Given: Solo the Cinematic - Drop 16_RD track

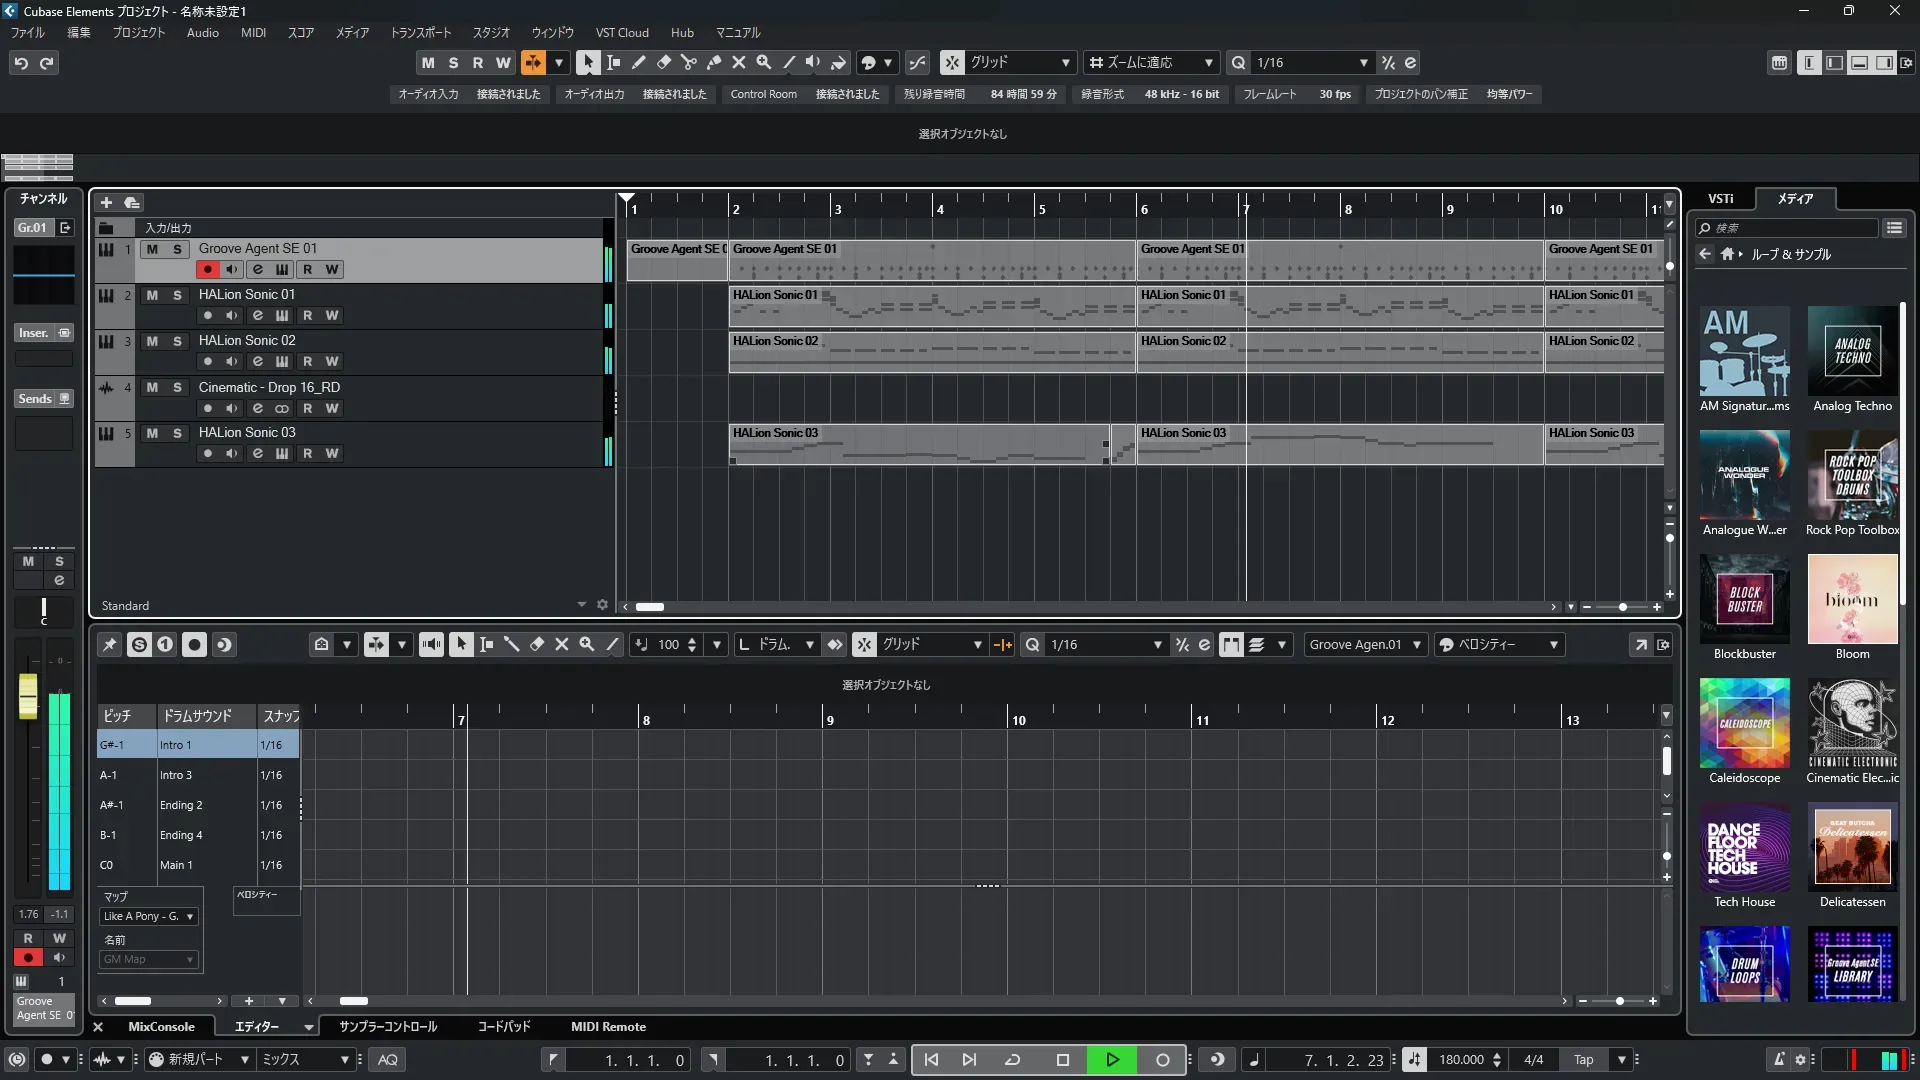Looking at the screenshot, I should (x=177, y=387).
